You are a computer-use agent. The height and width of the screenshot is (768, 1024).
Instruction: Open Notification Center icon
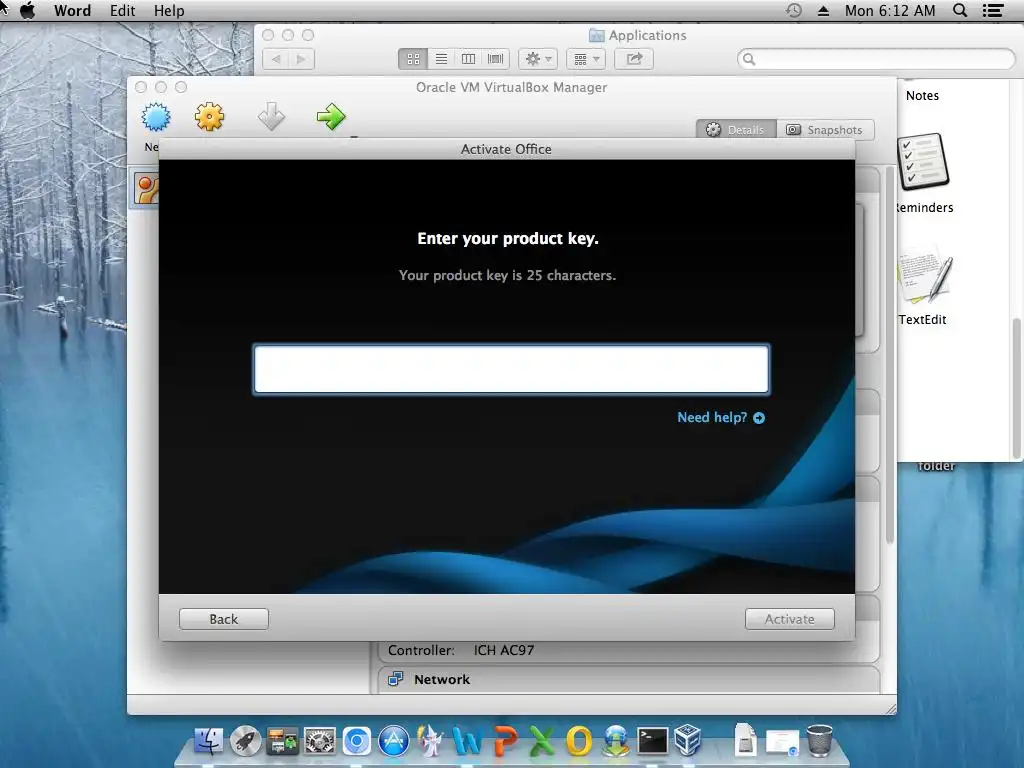pos(993,10)
